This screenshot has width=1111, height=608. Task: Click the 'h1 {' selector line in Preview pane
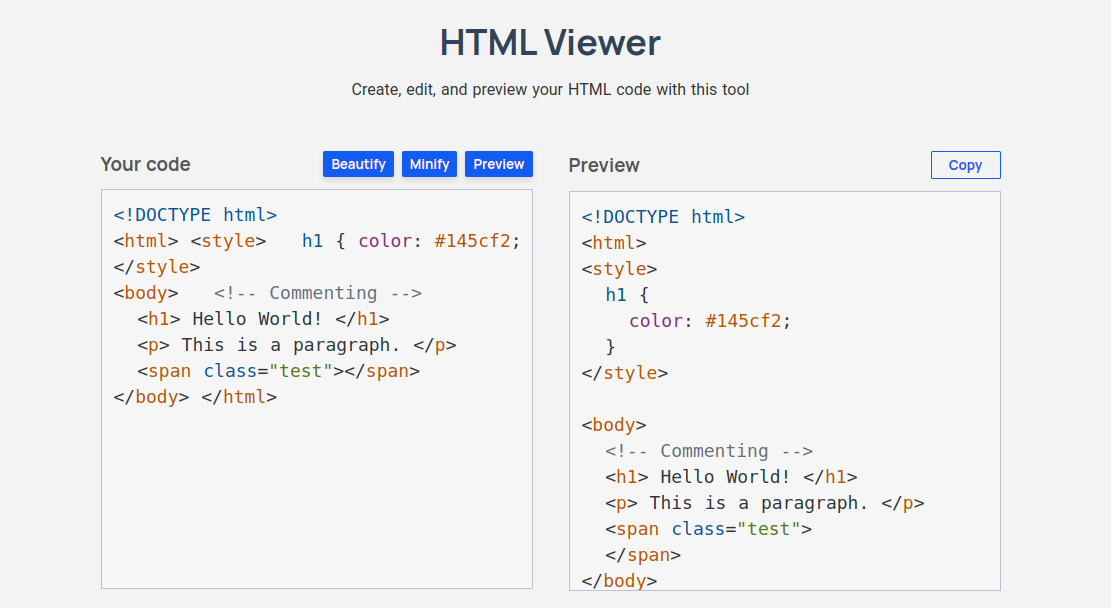pyautogui.click(x=628, y=295)
